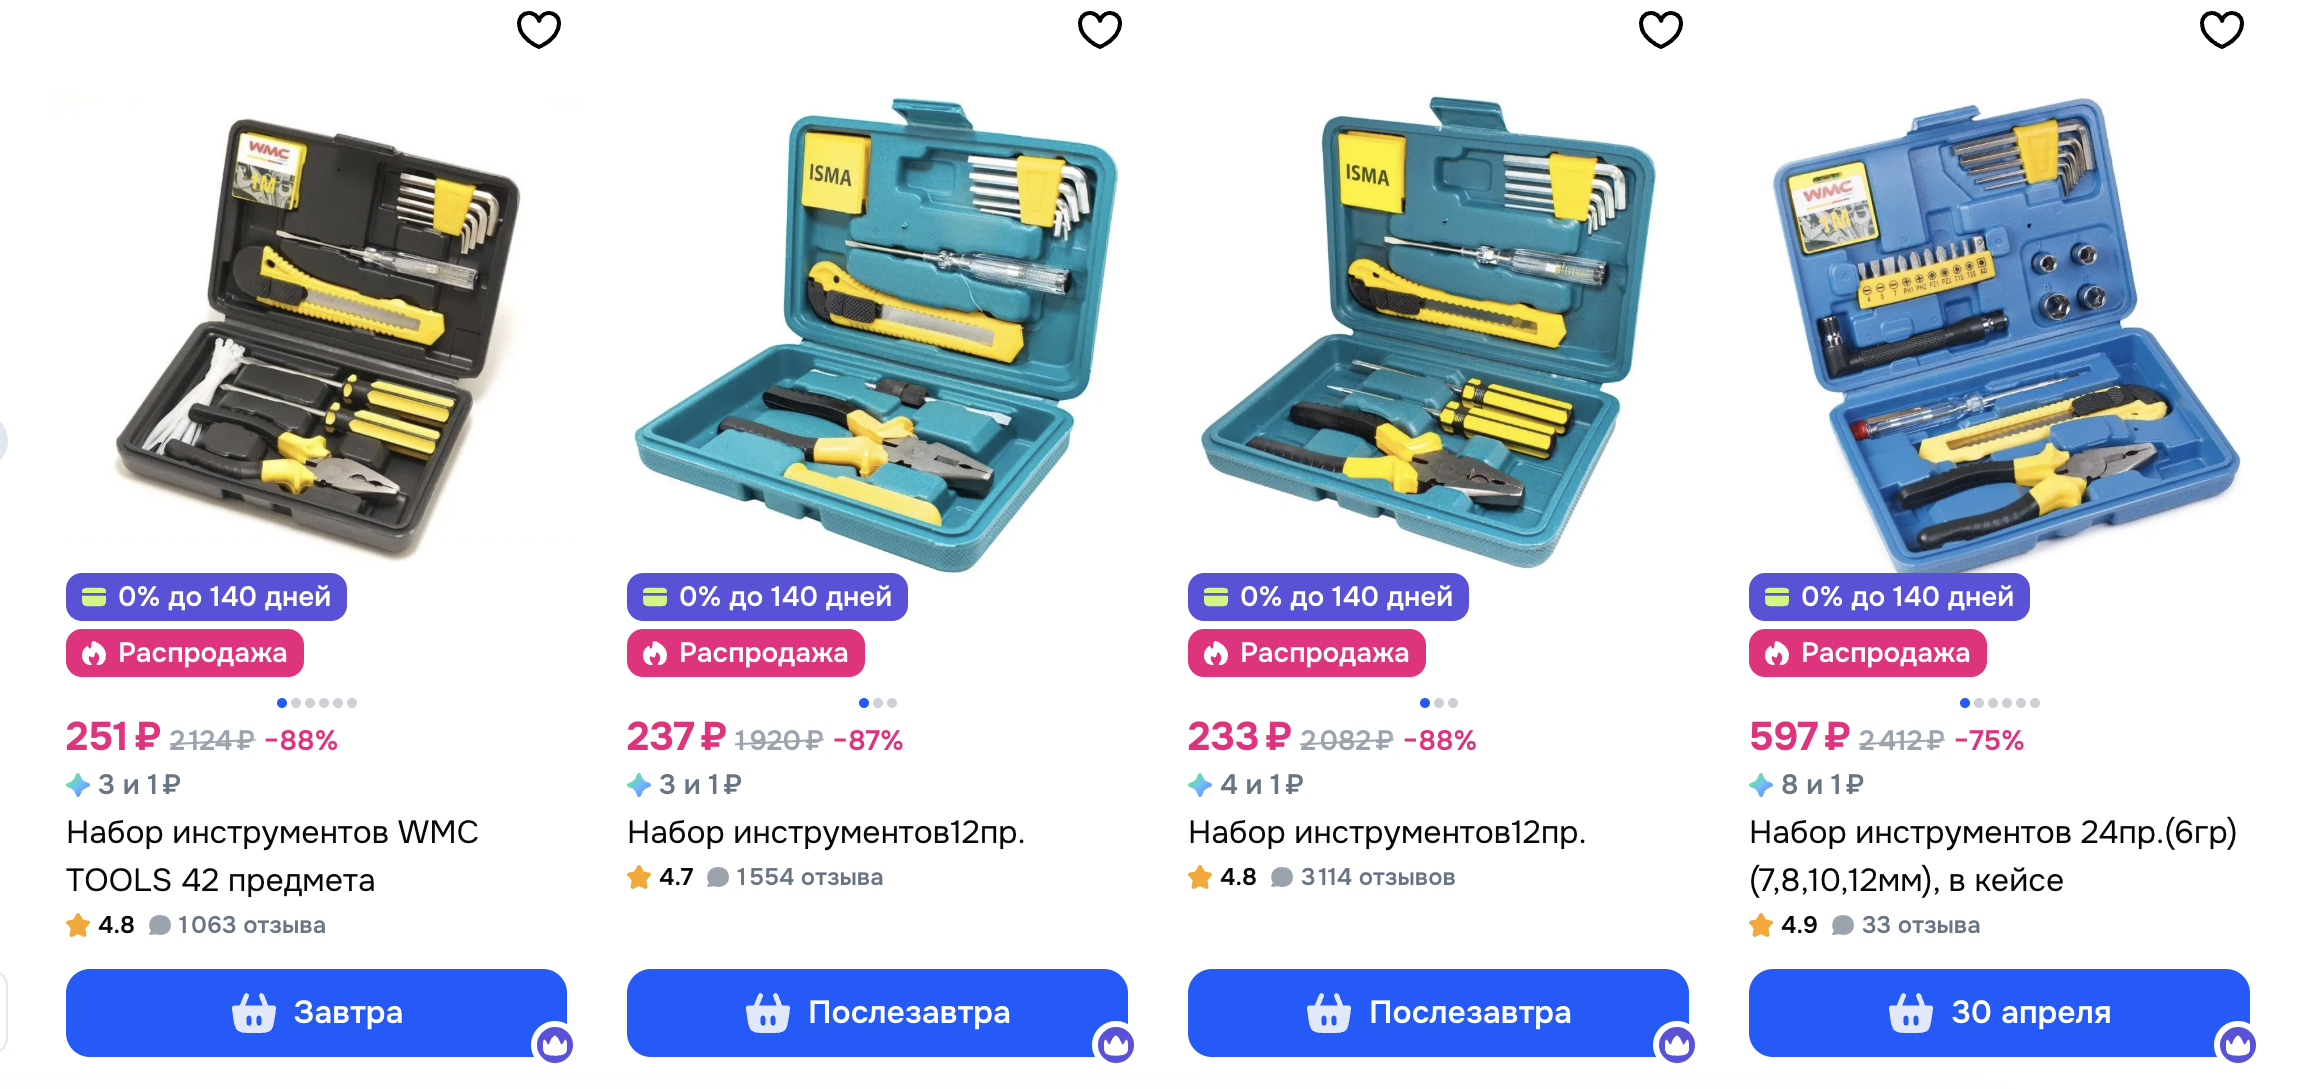The width and height of the screenshot is (2310, 1089).
Task: Click purple crown badge on Завтра button
Action: 554,1045
